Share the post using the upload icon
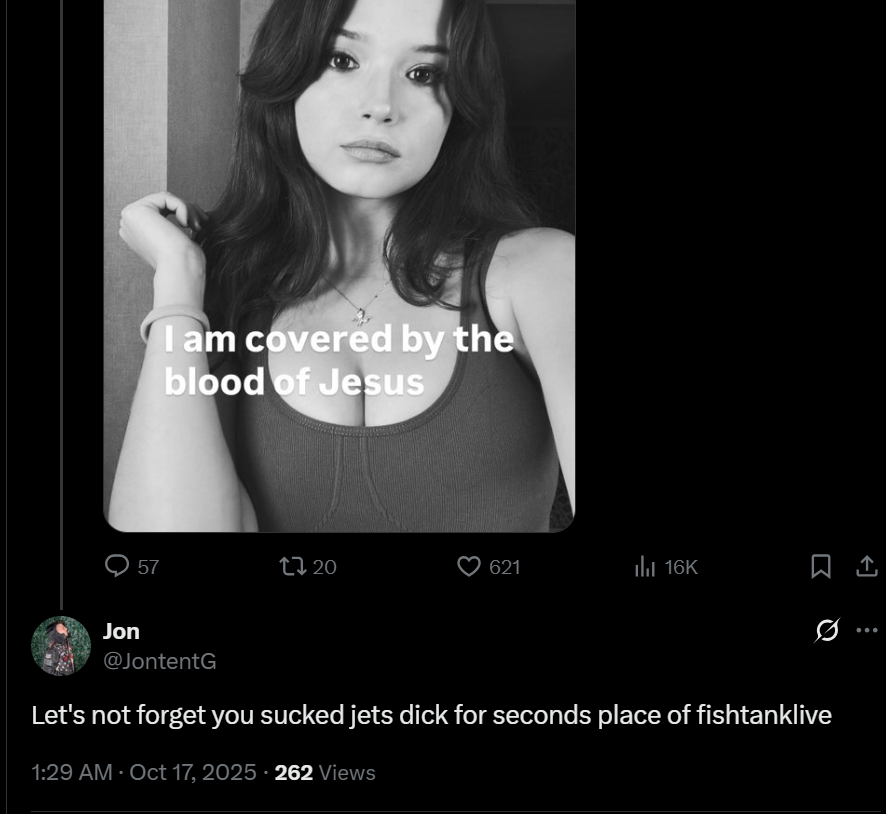The height and width of the screenshot is (814, 886). point(866,566)
